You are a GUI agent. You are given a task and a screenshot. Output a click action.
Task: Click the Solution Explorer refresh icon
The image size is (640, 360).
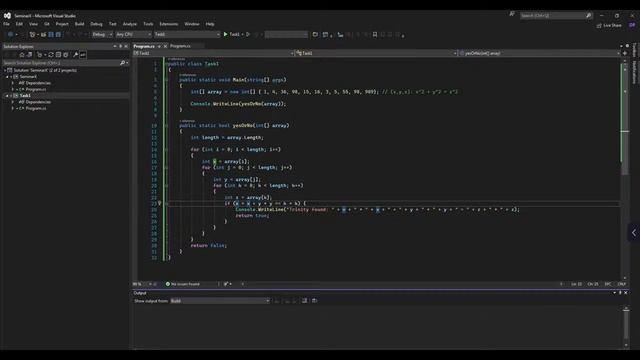click(51, 55)
